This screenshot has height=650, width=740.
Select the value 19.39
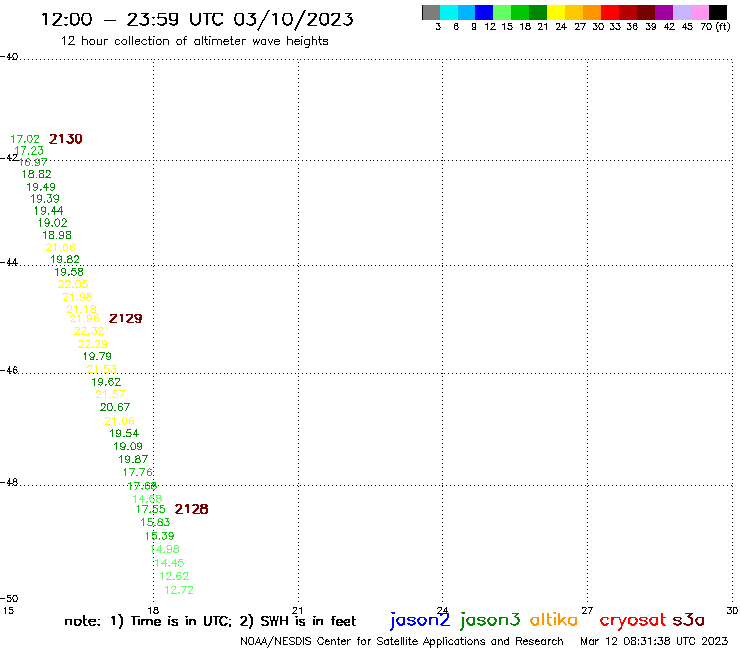(x=45, y=199)
